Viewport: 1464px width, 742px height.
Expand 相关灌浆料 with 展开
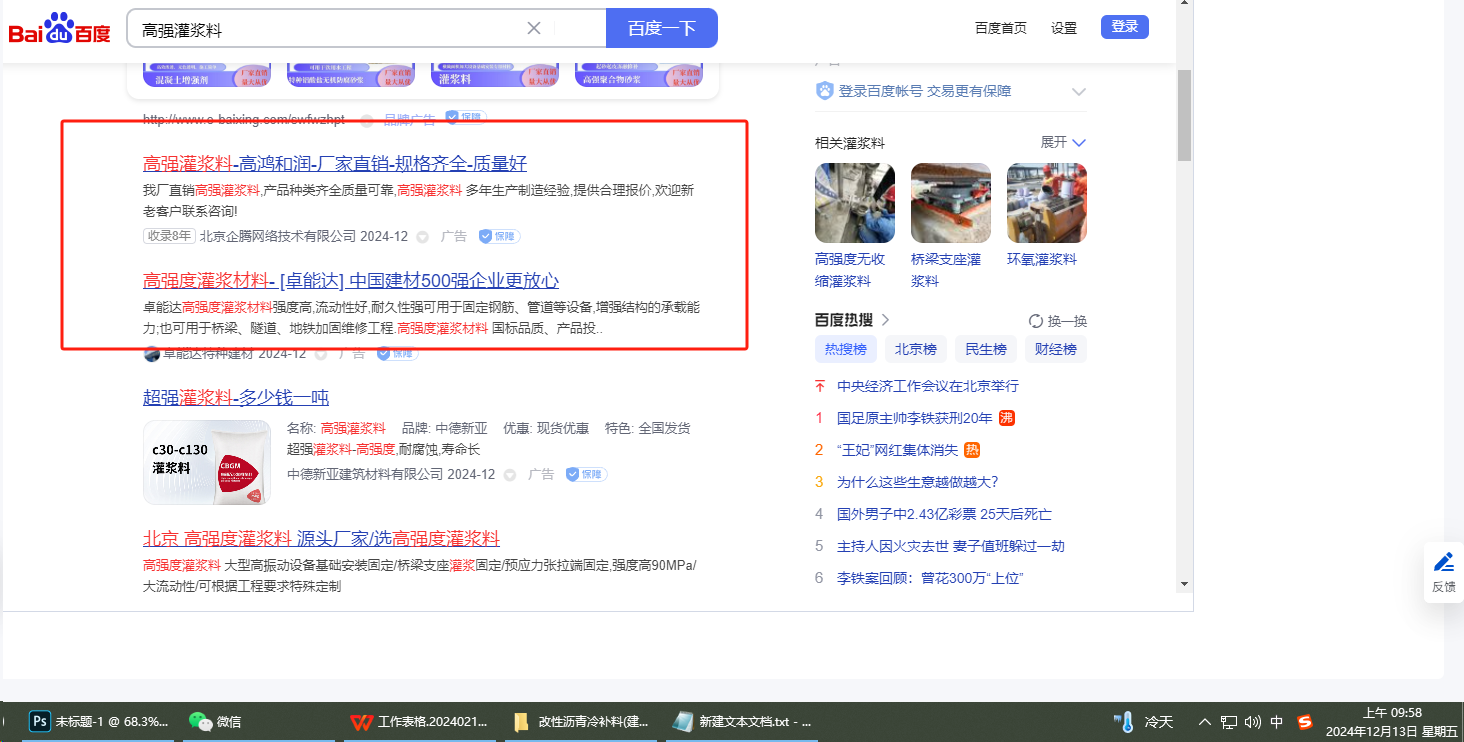point(1063,142)
